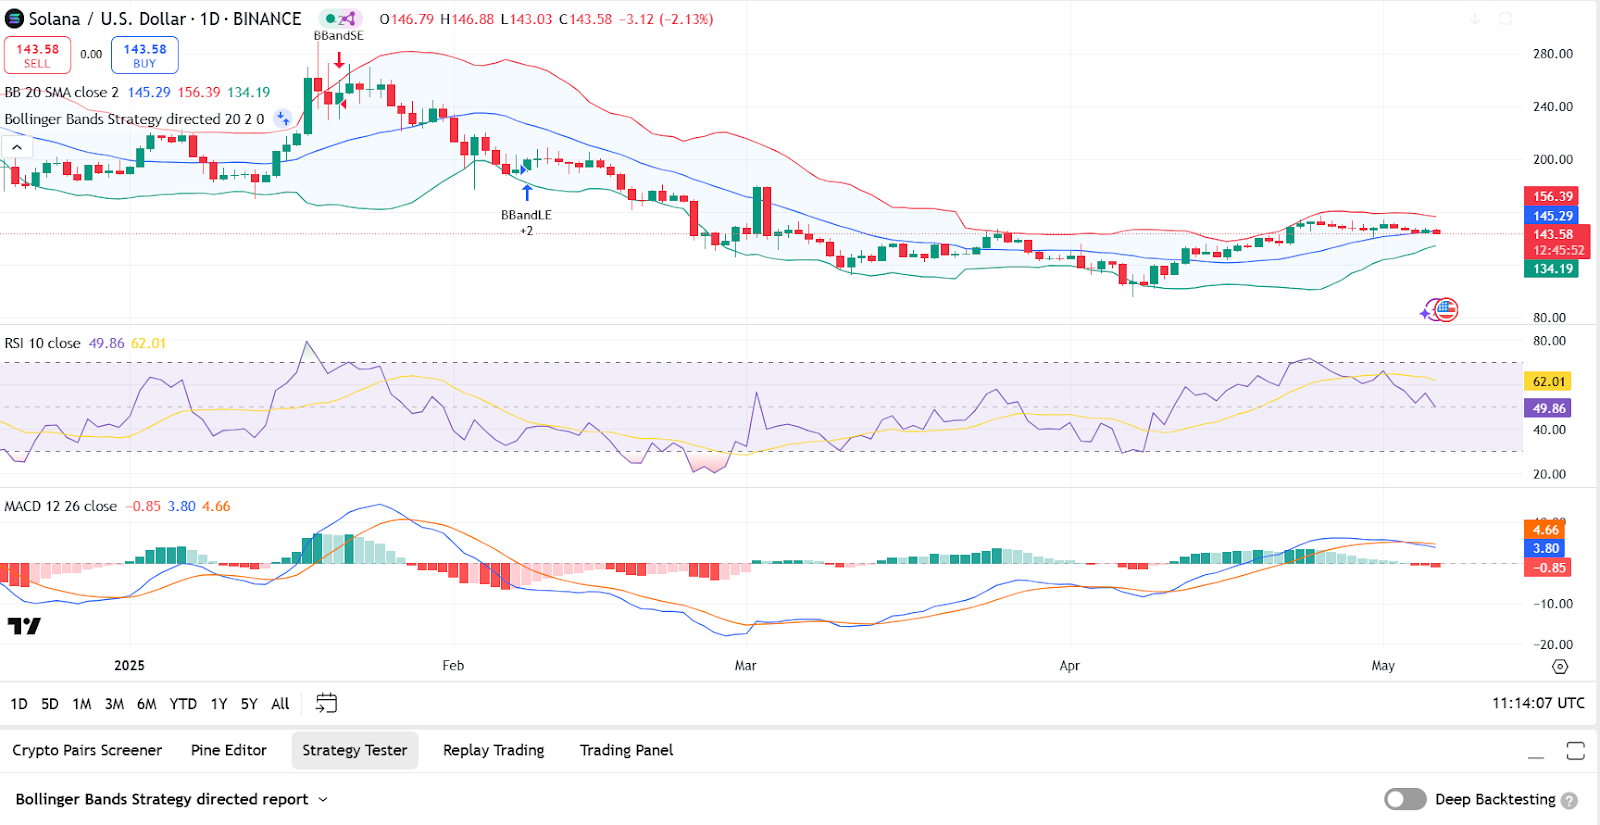Click the Apr label on time axis

1069,666
